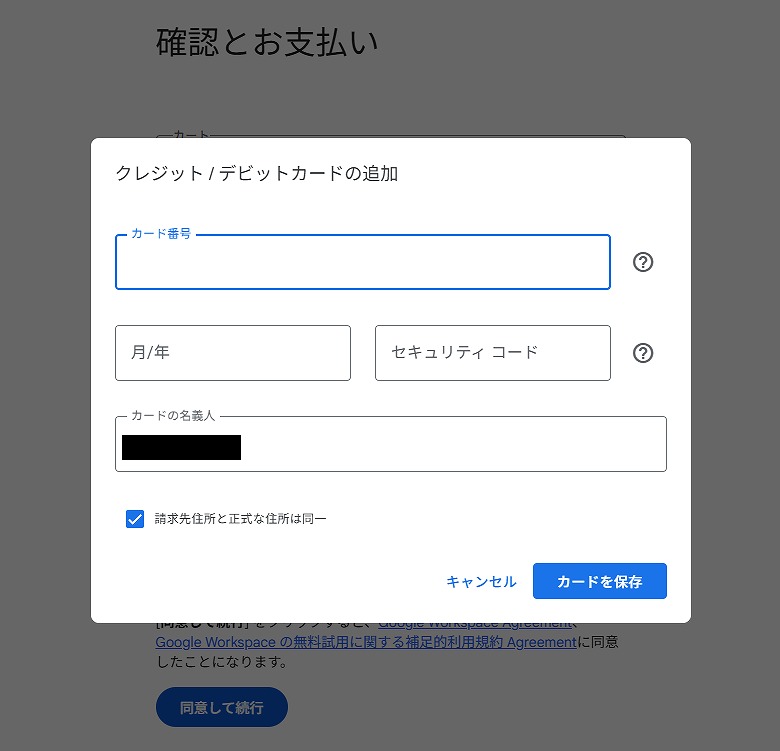Click the クレジット / デビットカードの追加 dialog title
Screen dimensions: 780x751
coord(256,173)
